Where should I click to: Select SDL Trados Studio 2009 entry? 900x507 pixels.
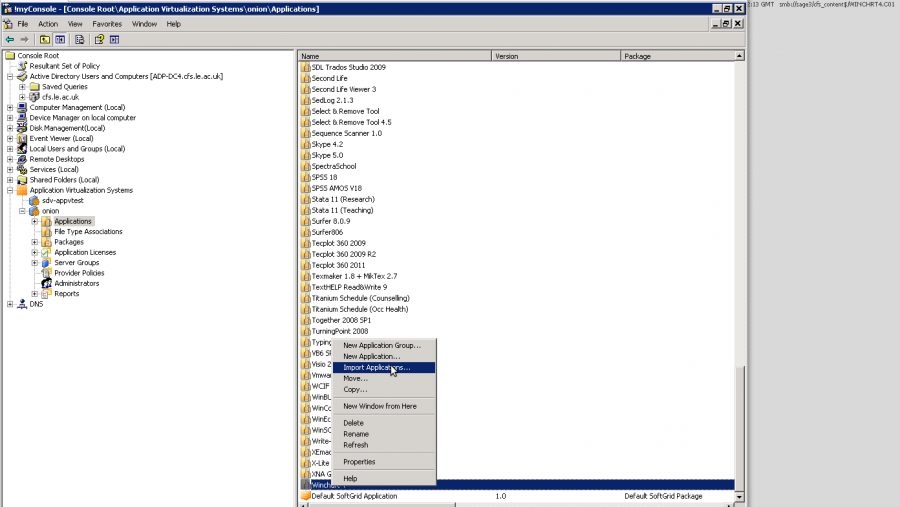point(348,67)
